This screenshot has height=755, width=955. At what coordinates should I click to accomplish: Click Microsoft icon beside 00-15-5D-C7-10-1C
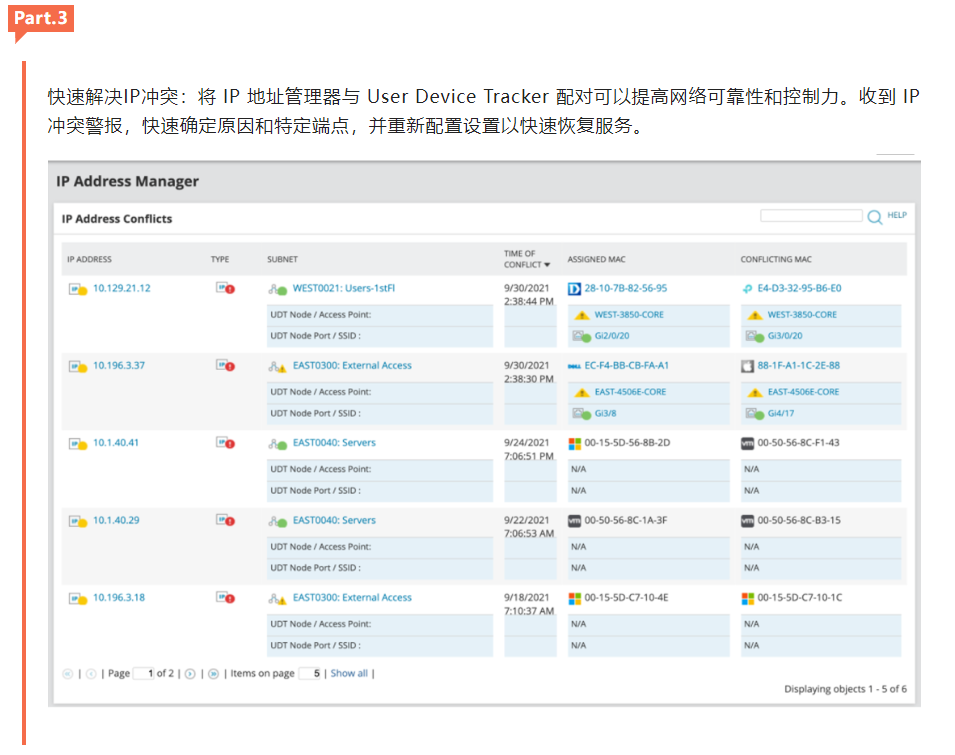click(747, 598)
